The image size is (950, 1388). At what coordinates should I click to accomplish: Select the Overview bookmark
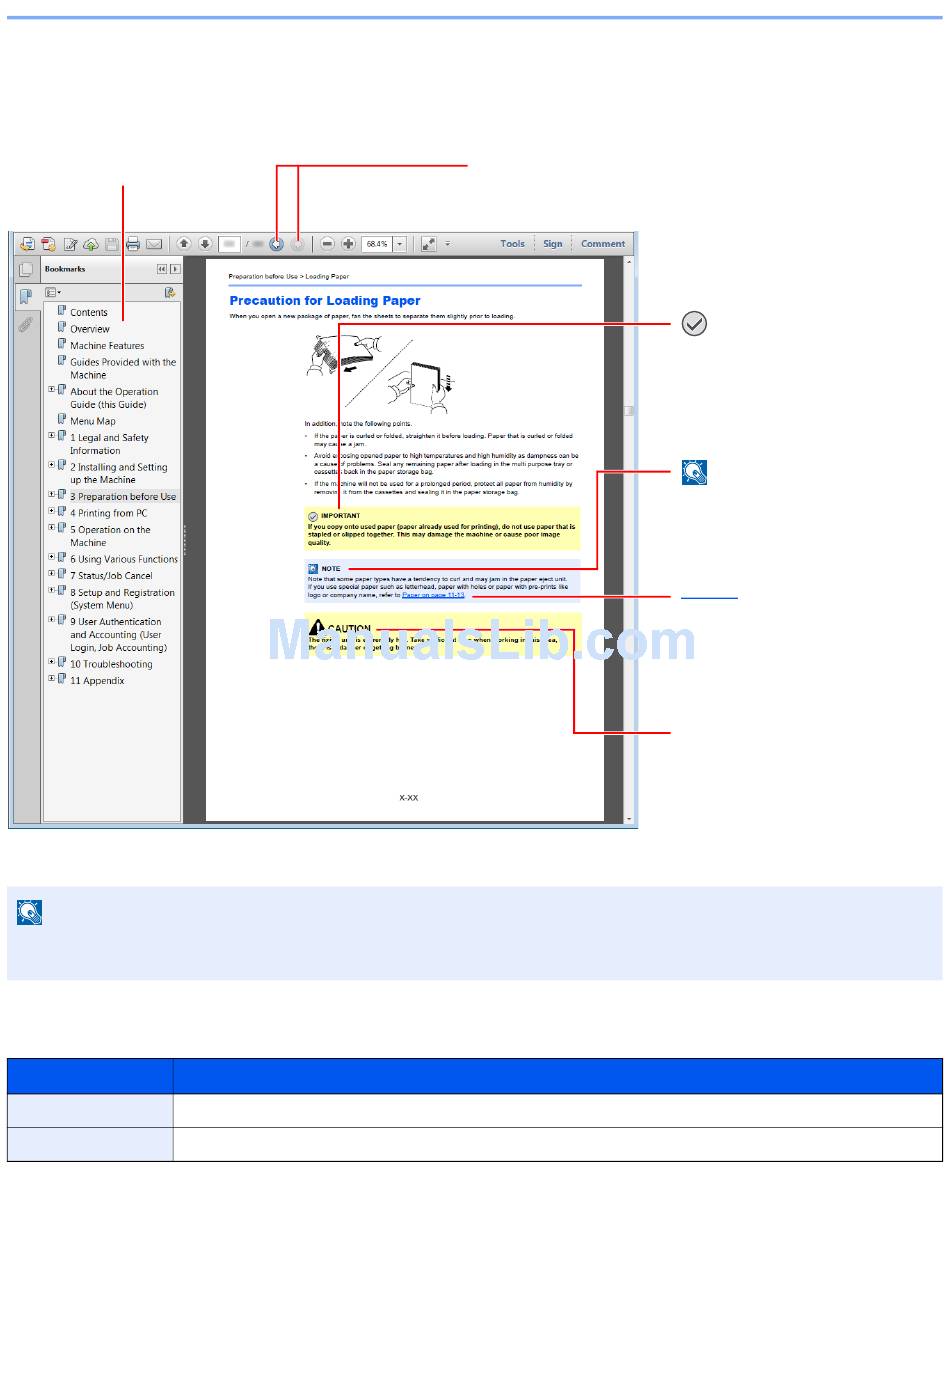(x=90, y=329)
